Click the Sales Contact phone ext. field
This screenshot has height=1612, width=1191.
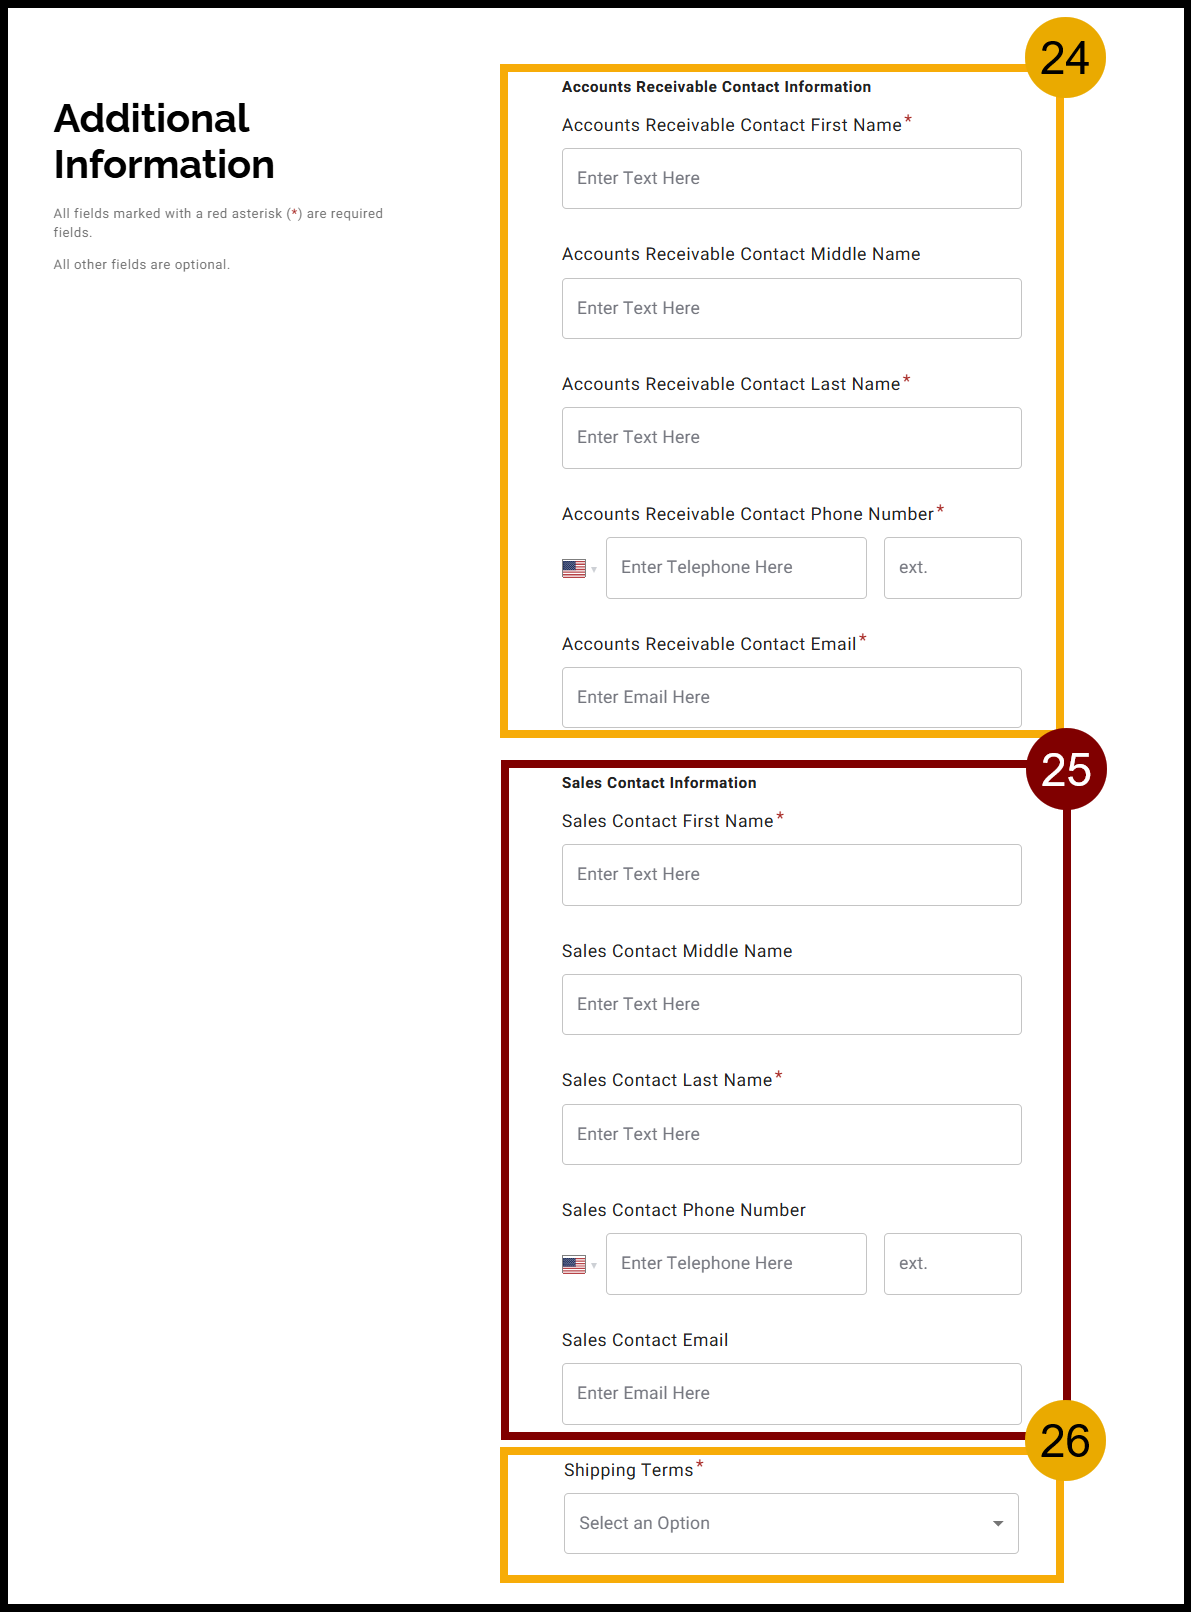click(952, 1264)
